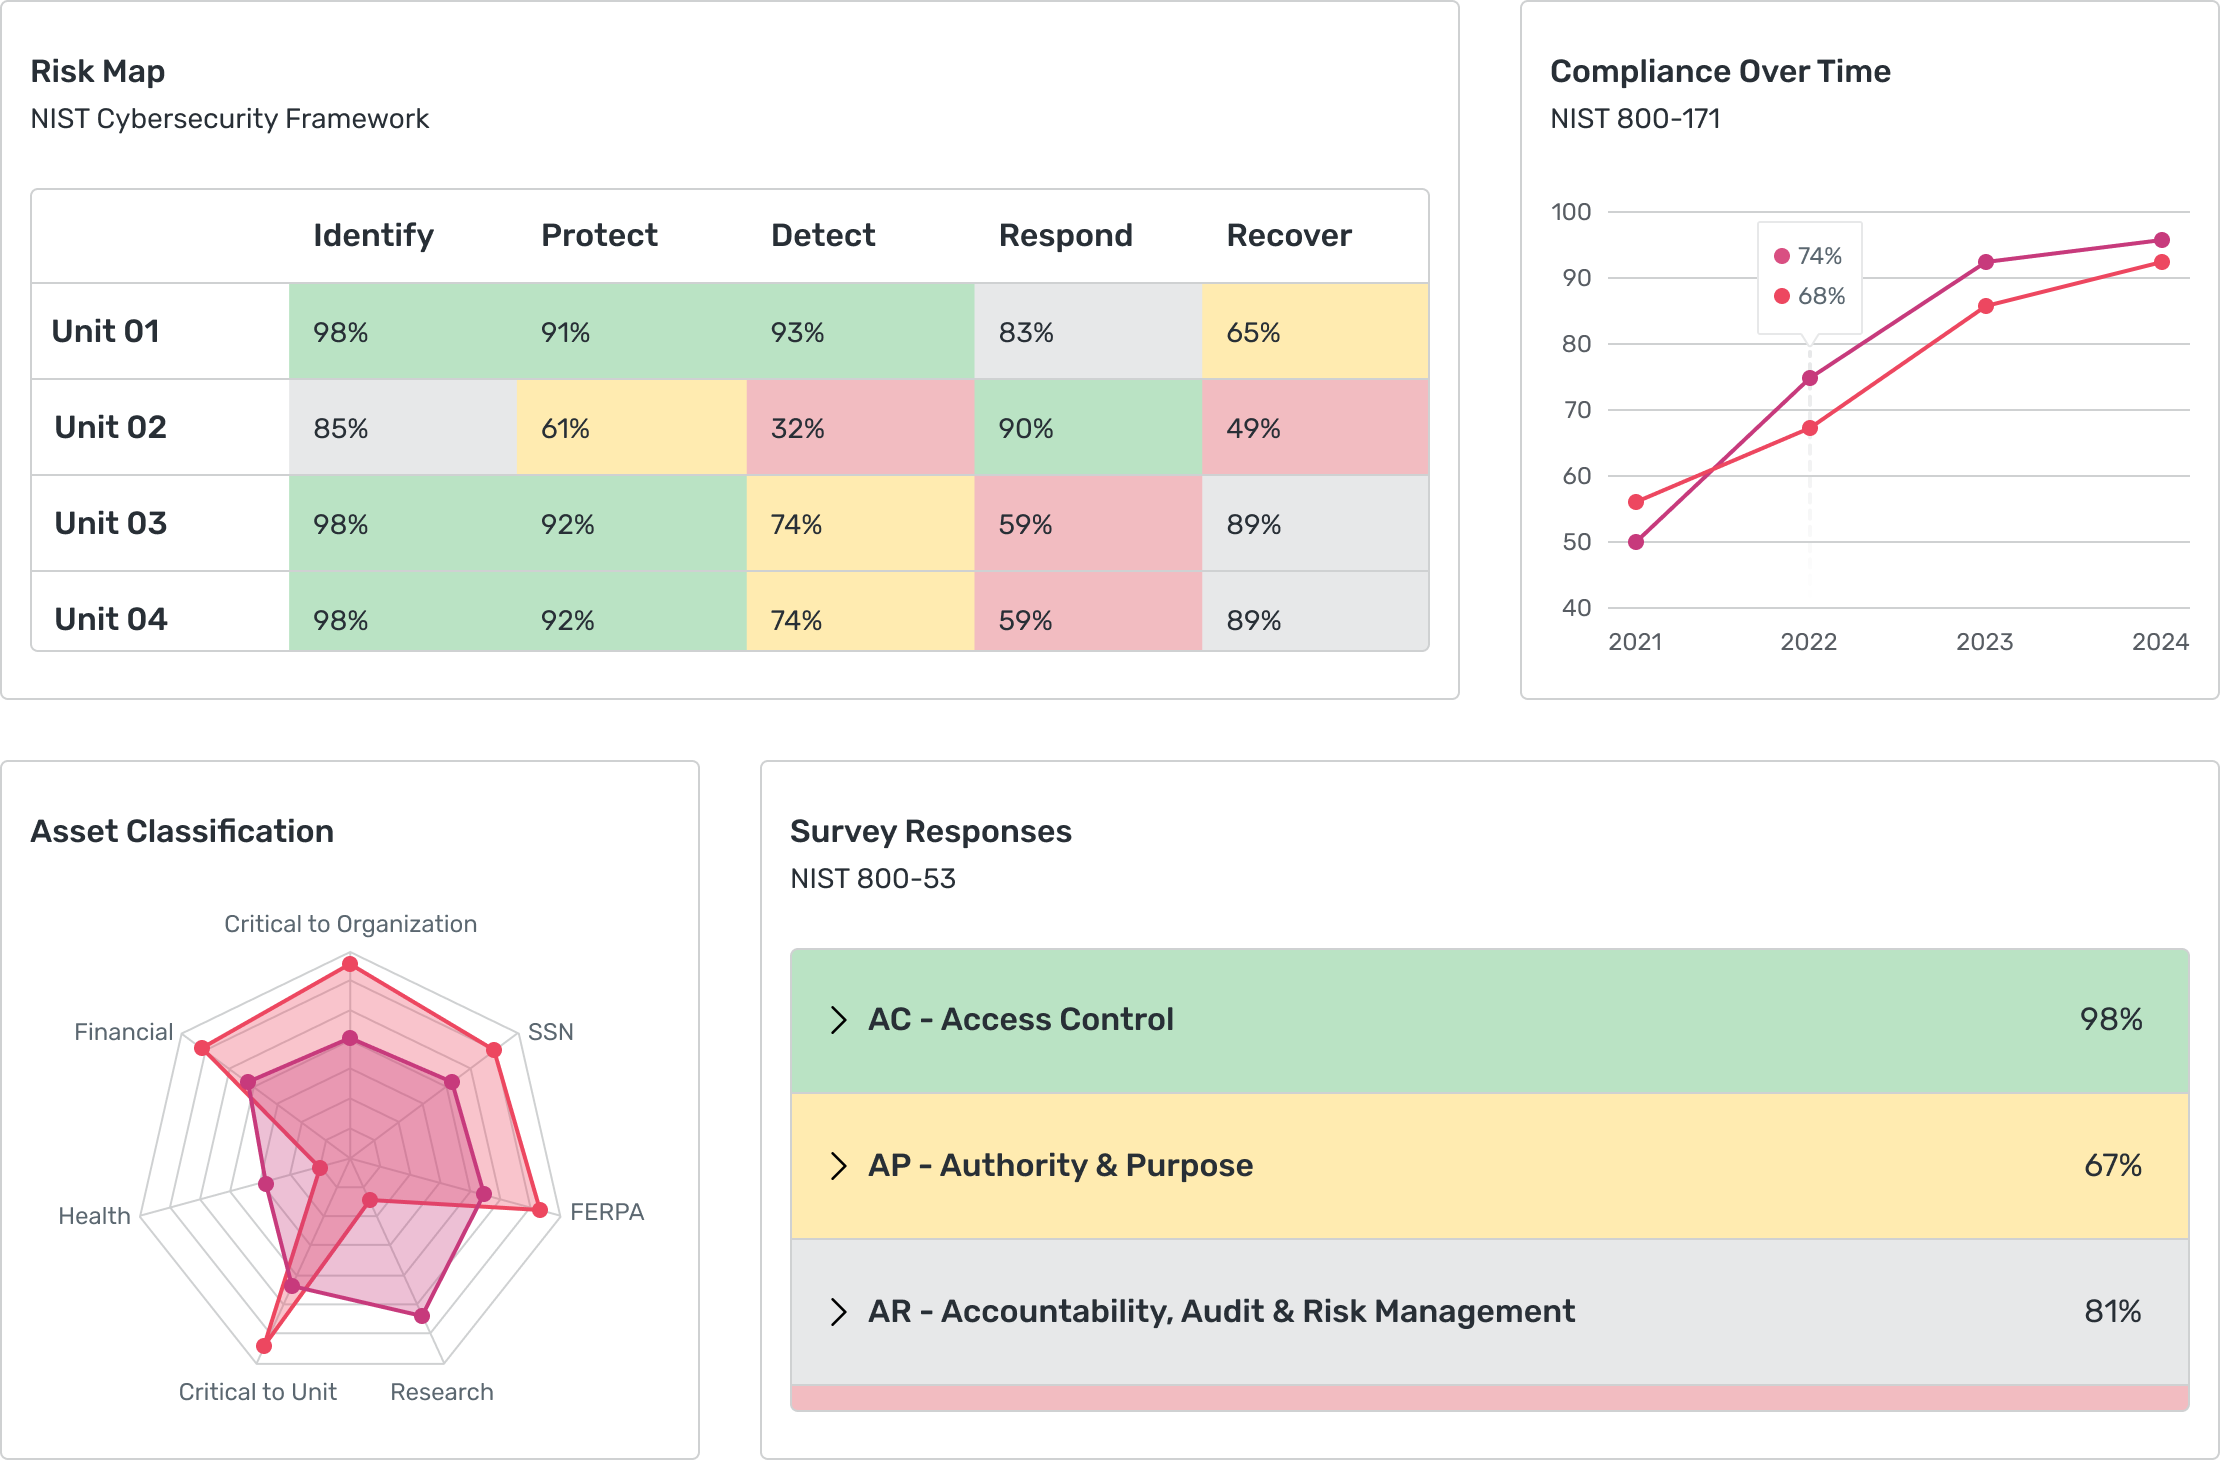This screenshot has width=2220, height=1460.
Task: Click the 2024 top purple data point
Action: [x=2162, y=240]
